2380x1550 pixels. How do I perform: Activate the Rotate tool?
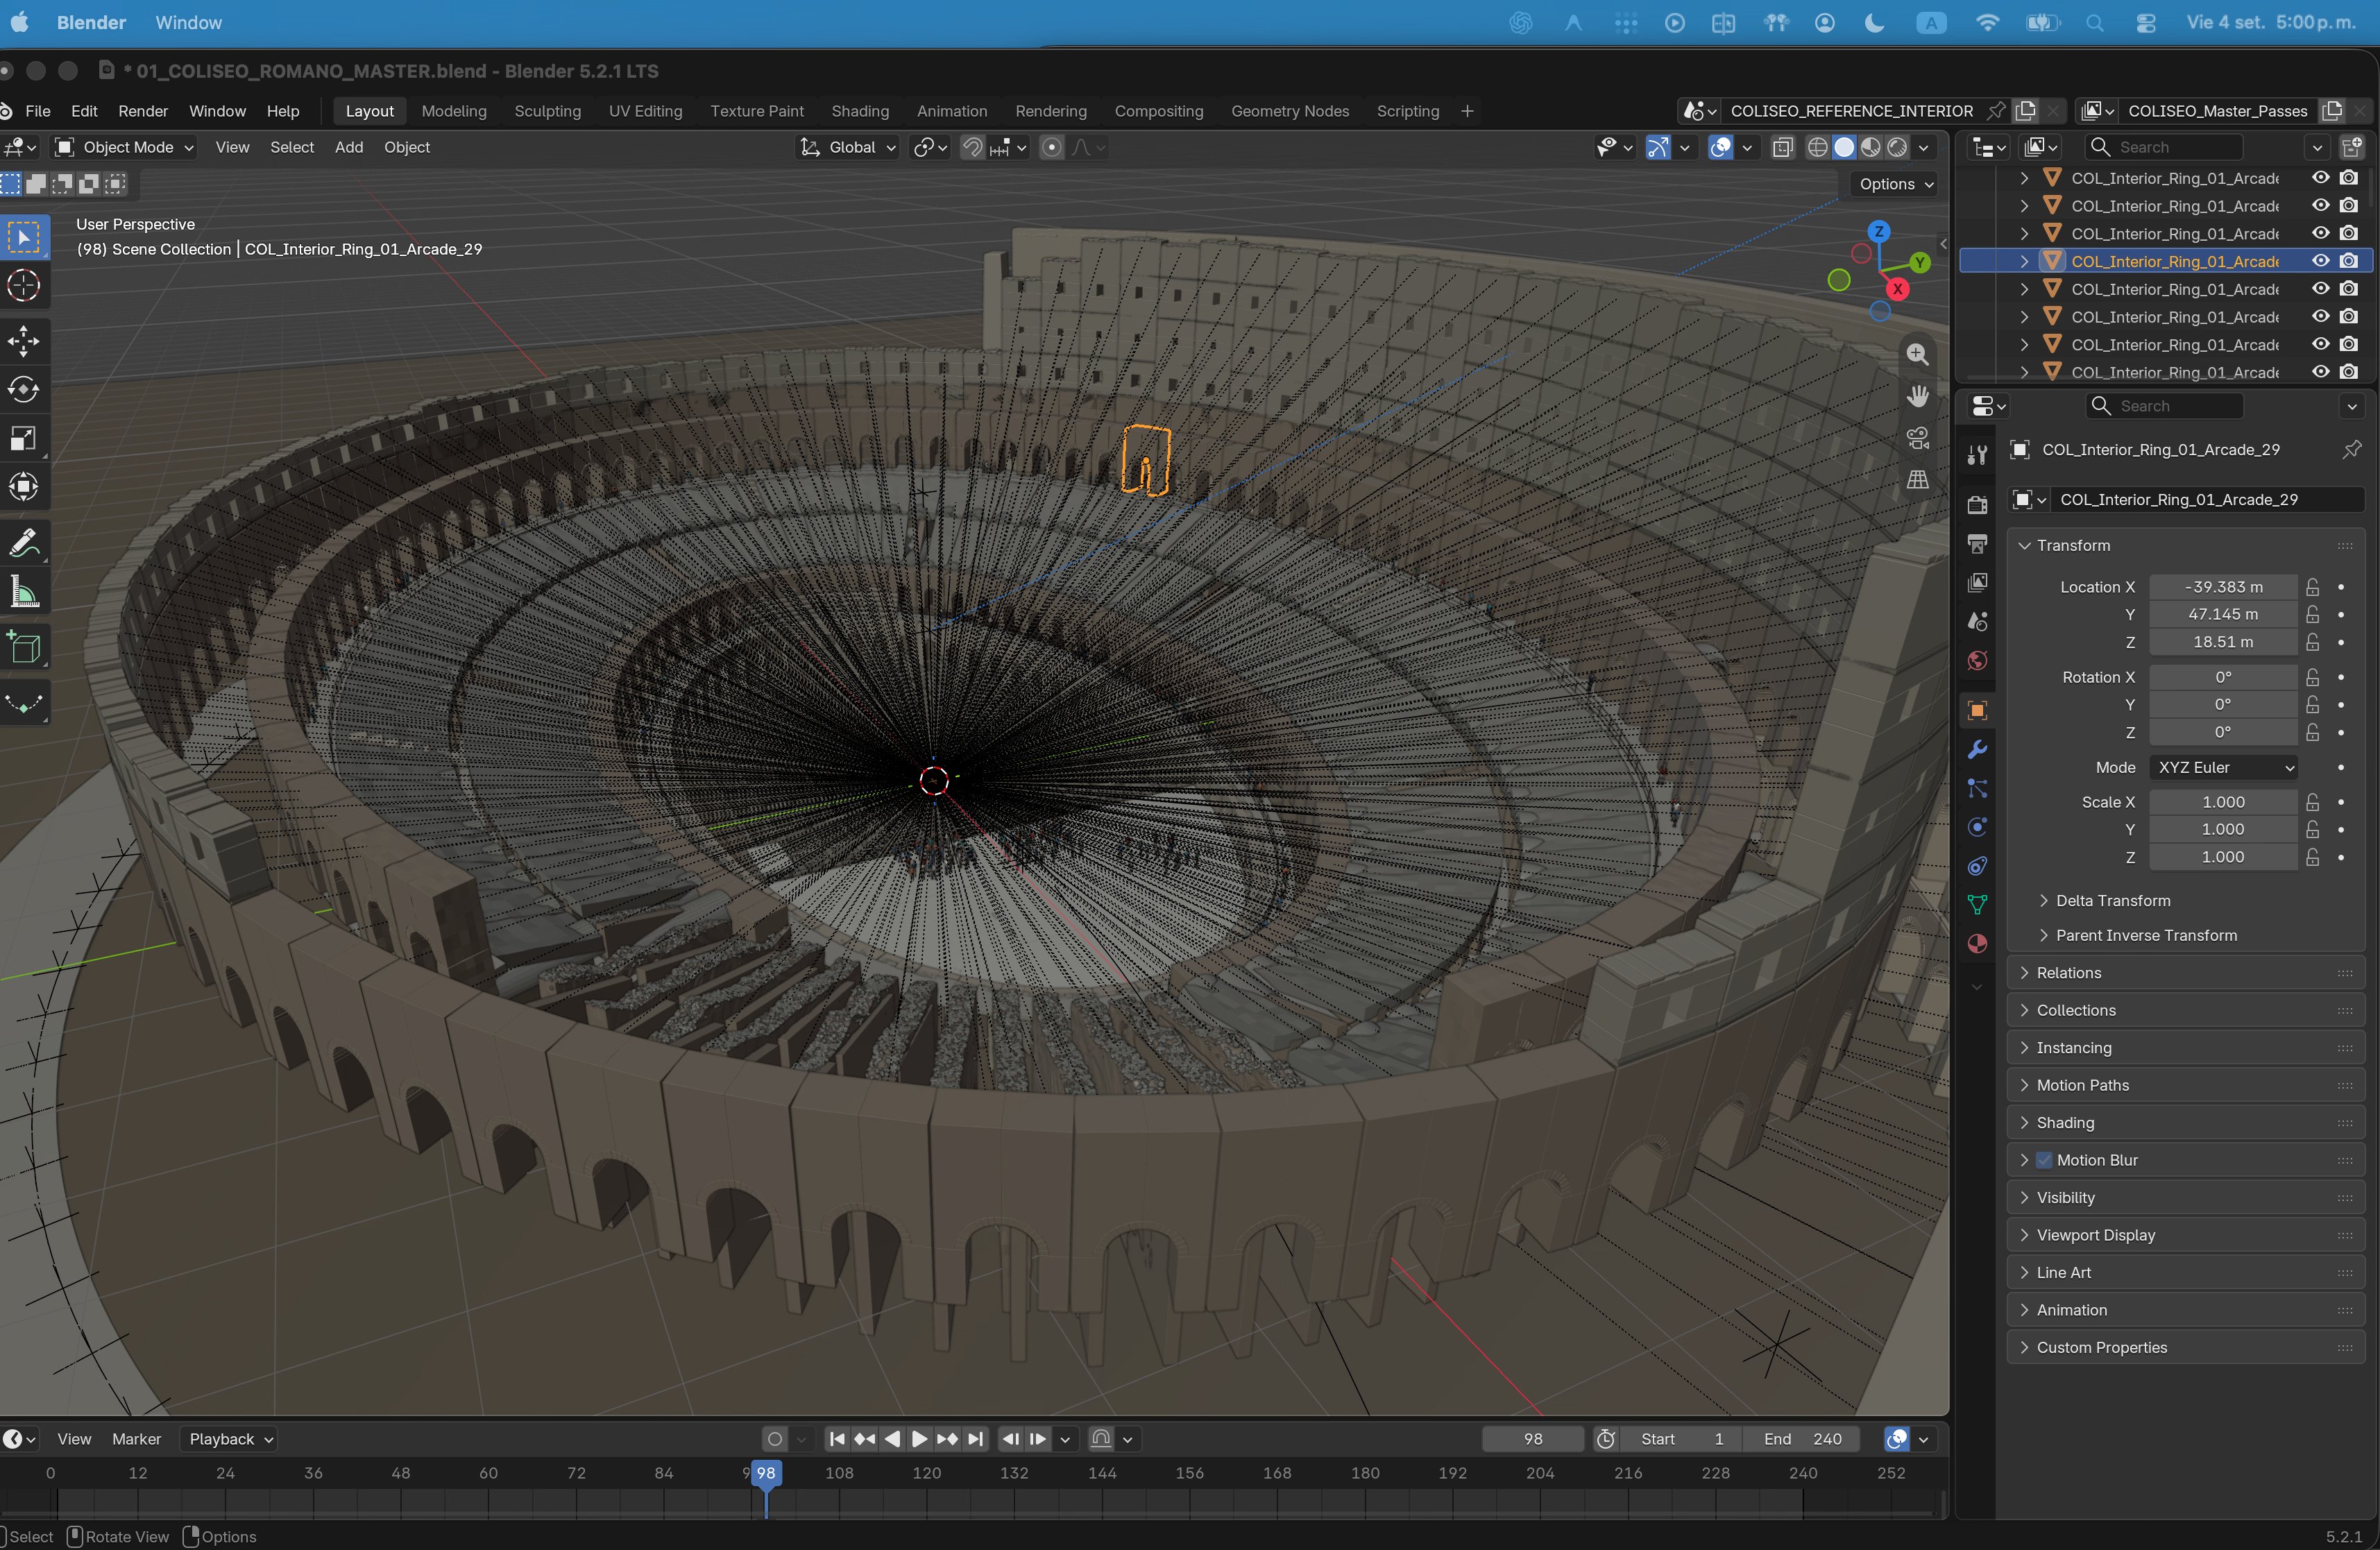tap(24, 389)
